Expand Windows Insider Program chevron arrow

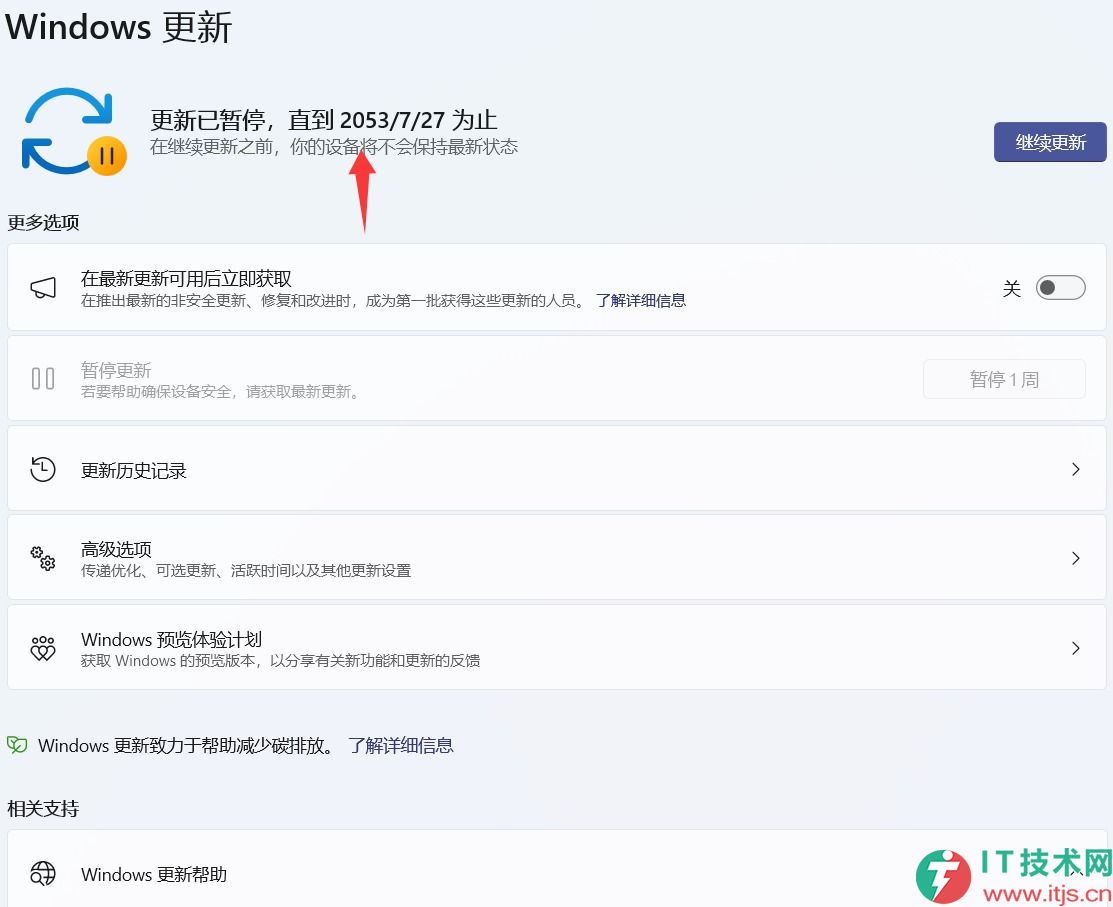coord(1076,648)
